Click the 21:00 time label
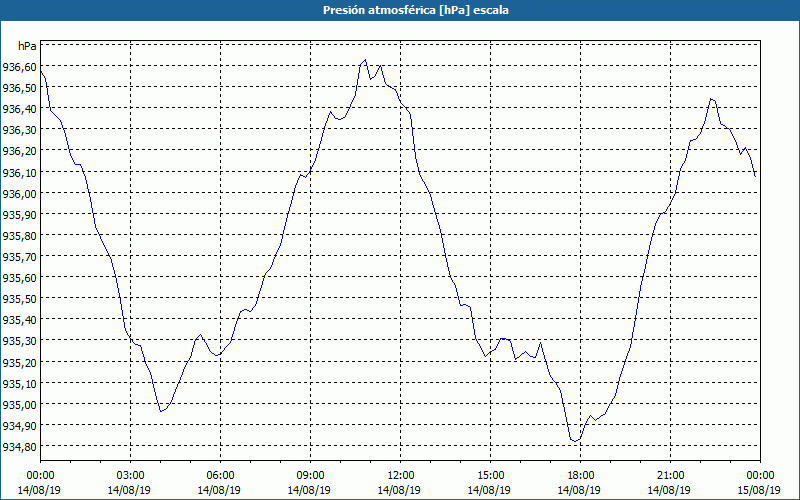 [670, 476]
